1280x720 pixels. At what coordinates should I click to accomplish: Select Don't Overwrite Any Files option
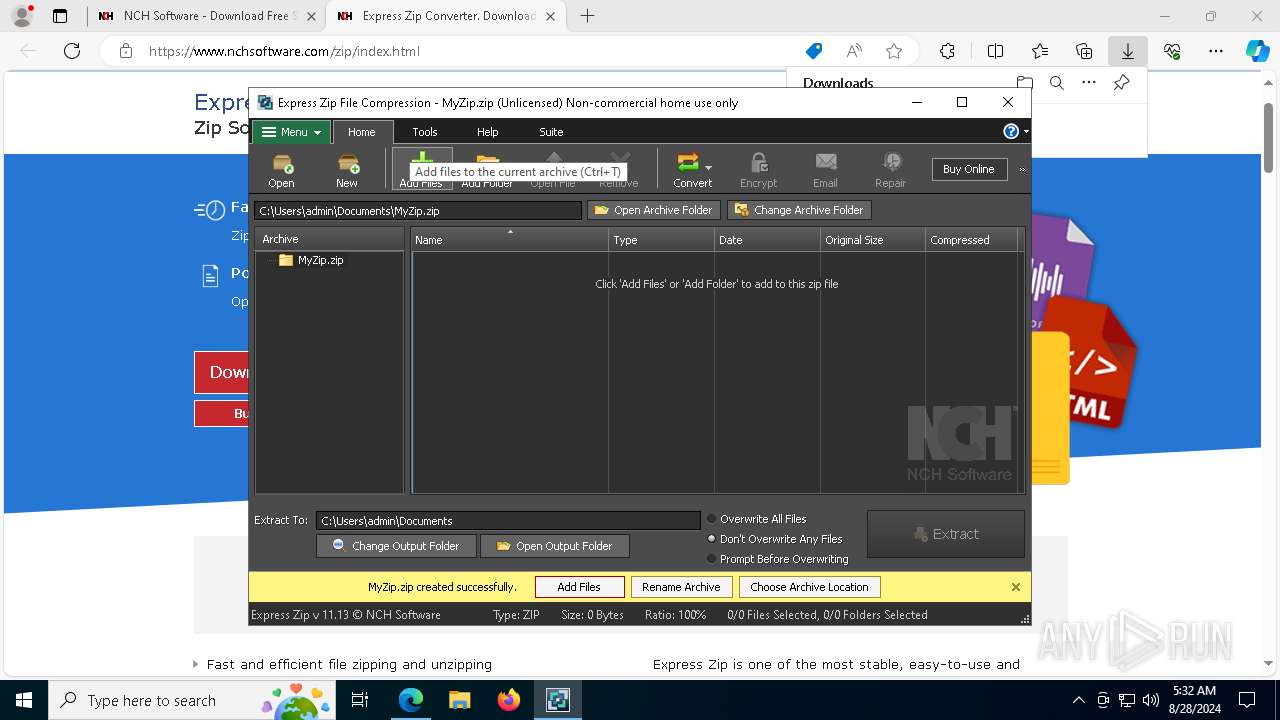pos(774,539)
